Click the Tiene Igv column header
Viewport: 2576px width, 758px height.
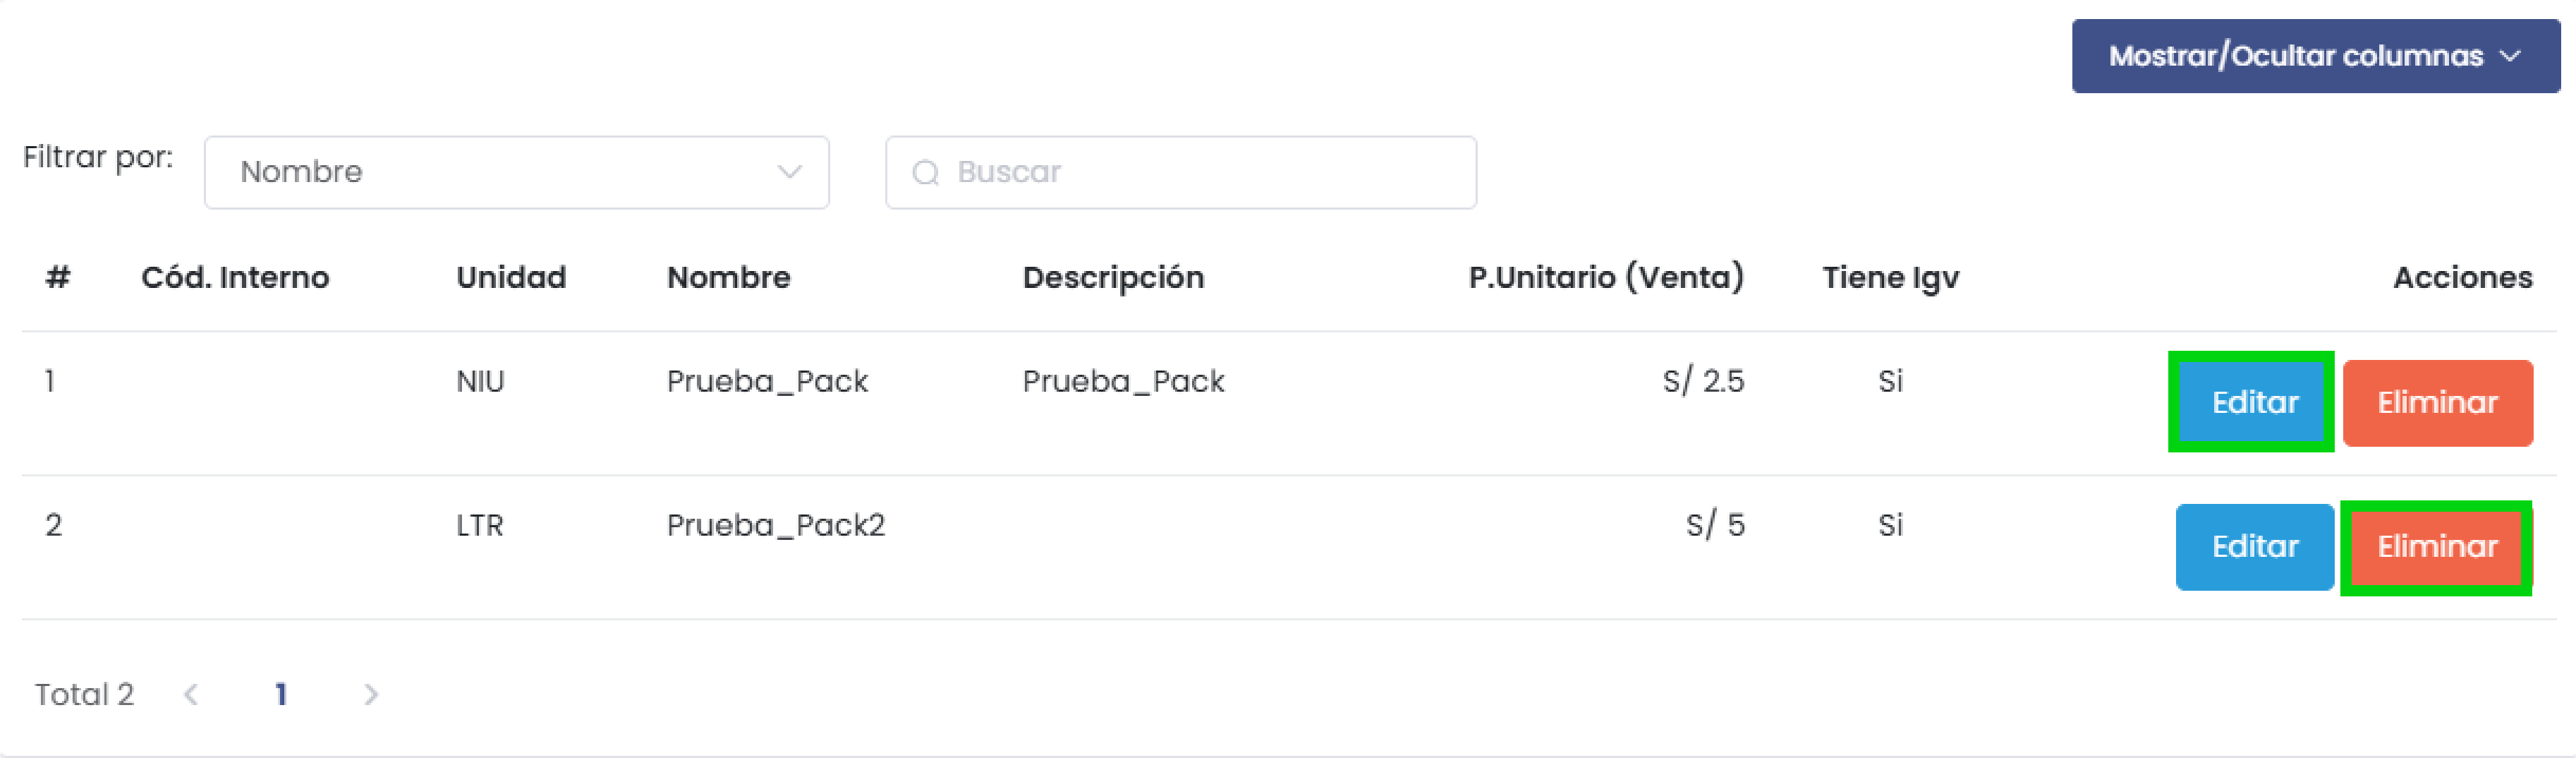click(1889, 277)
